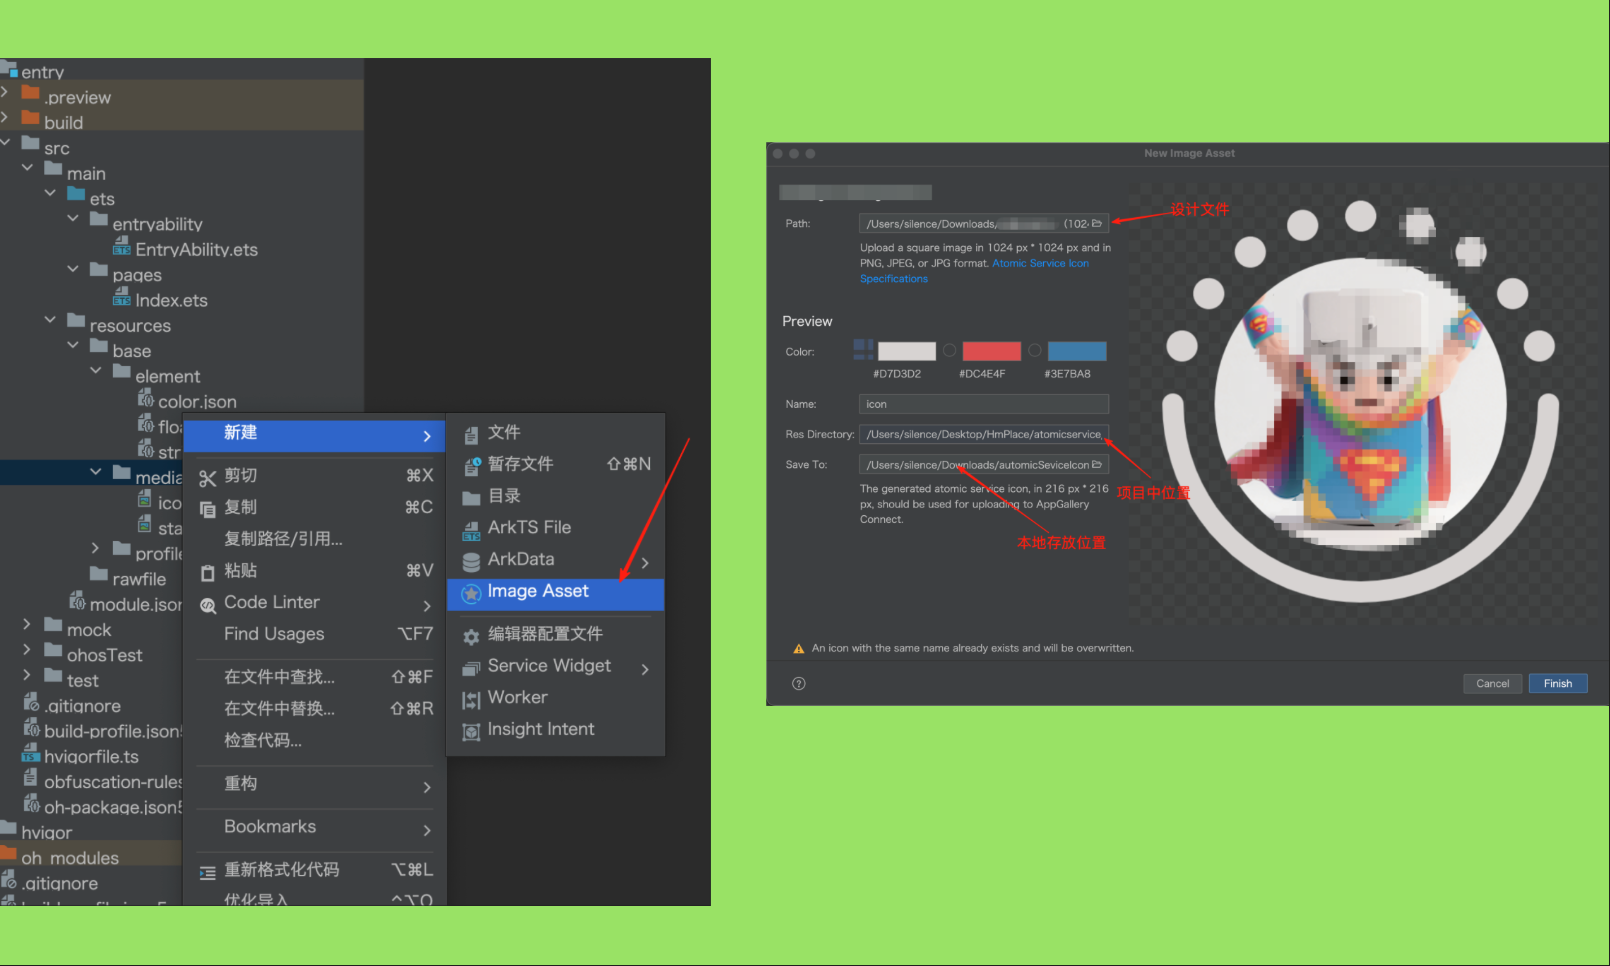This screenshot has width=1610, height=966.
Task: Expand the .preview folder chevron
Action: tap(5, 92)
